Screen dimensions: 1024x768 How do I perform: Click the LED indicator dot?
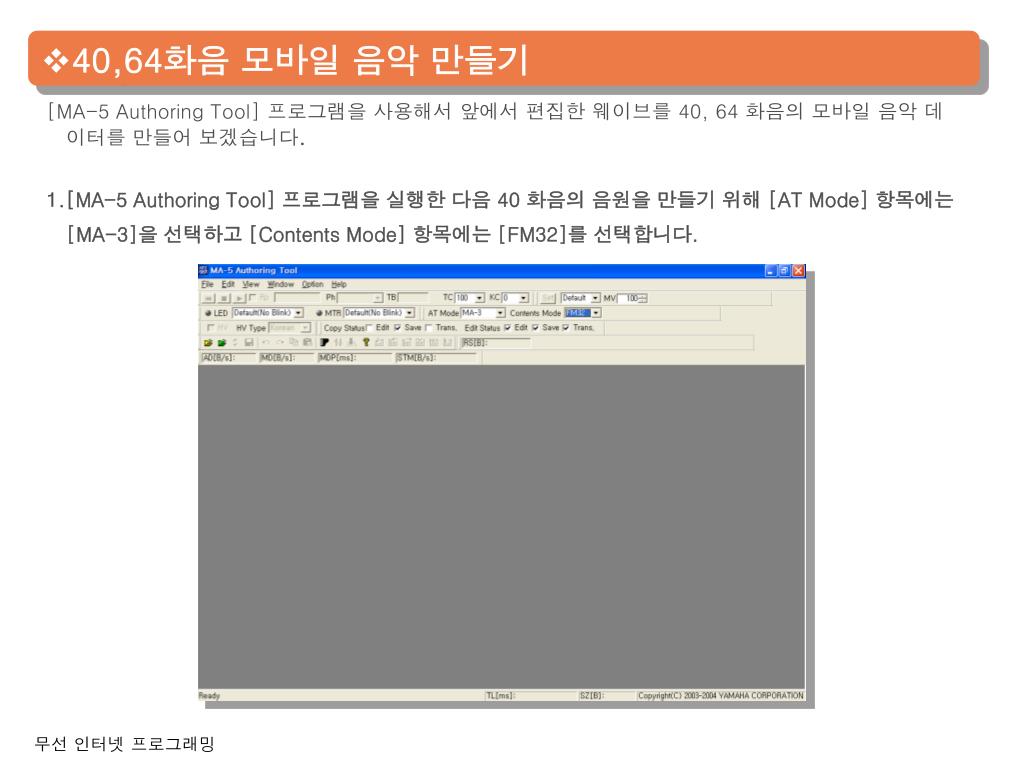pos(208,313)
